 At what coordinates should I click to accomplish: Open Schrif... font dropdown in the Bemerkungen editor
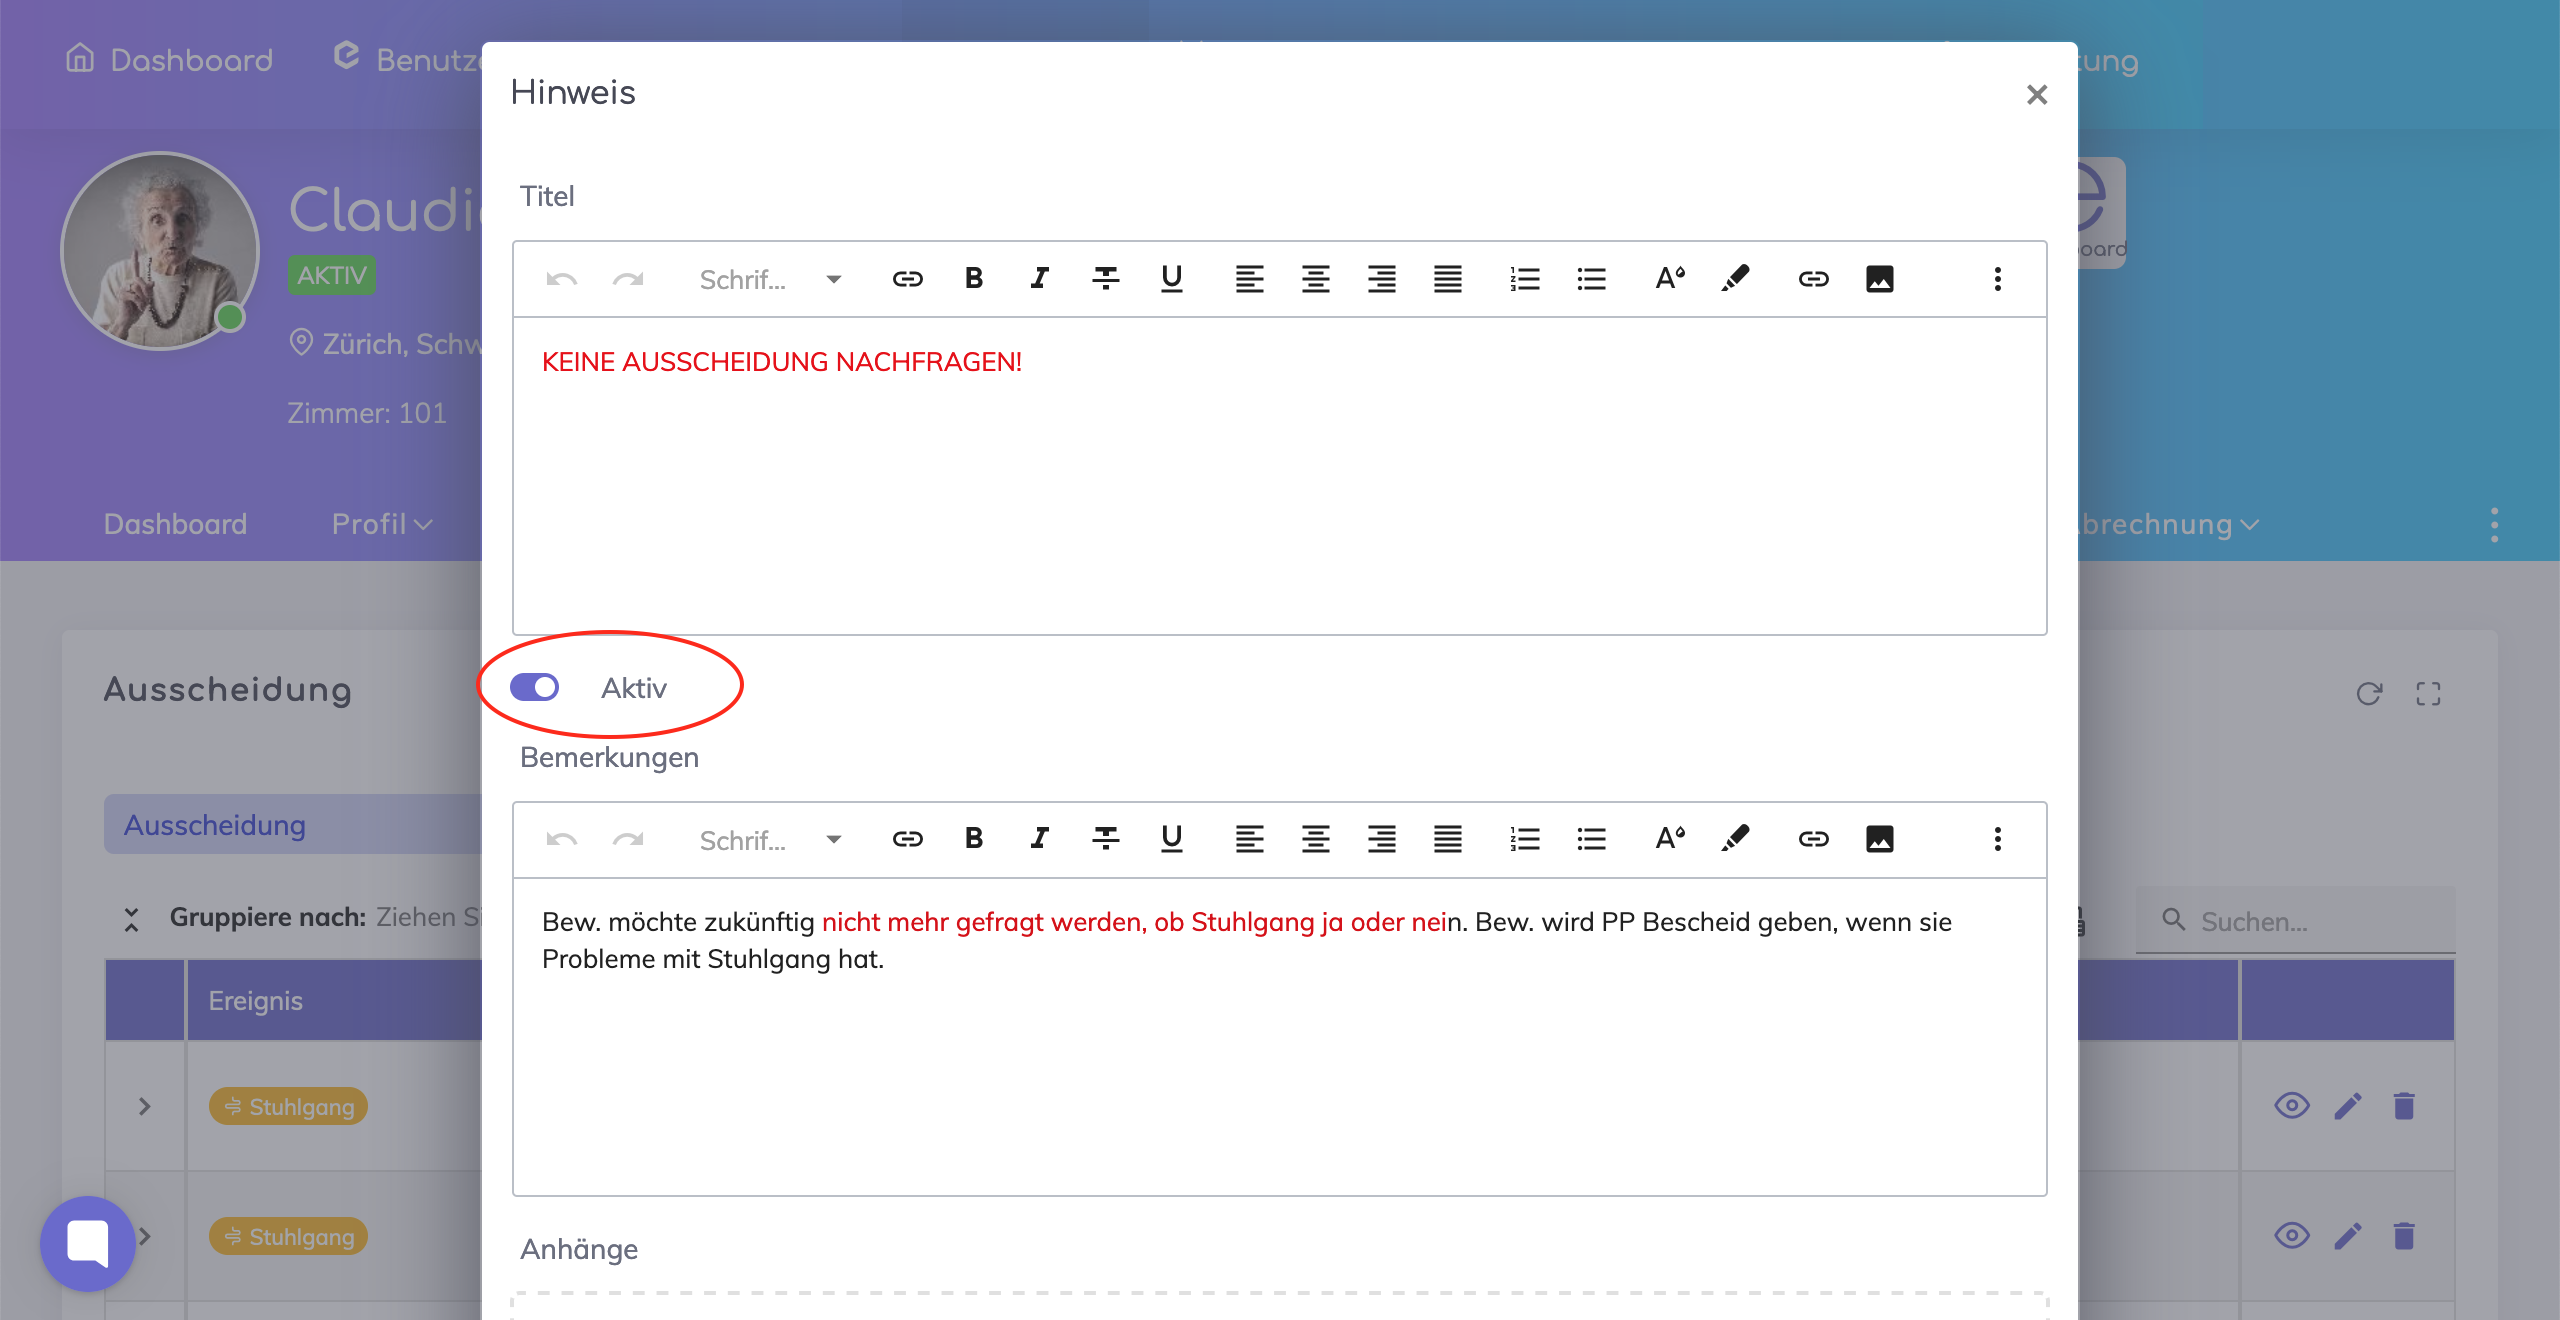pos(770,839)
